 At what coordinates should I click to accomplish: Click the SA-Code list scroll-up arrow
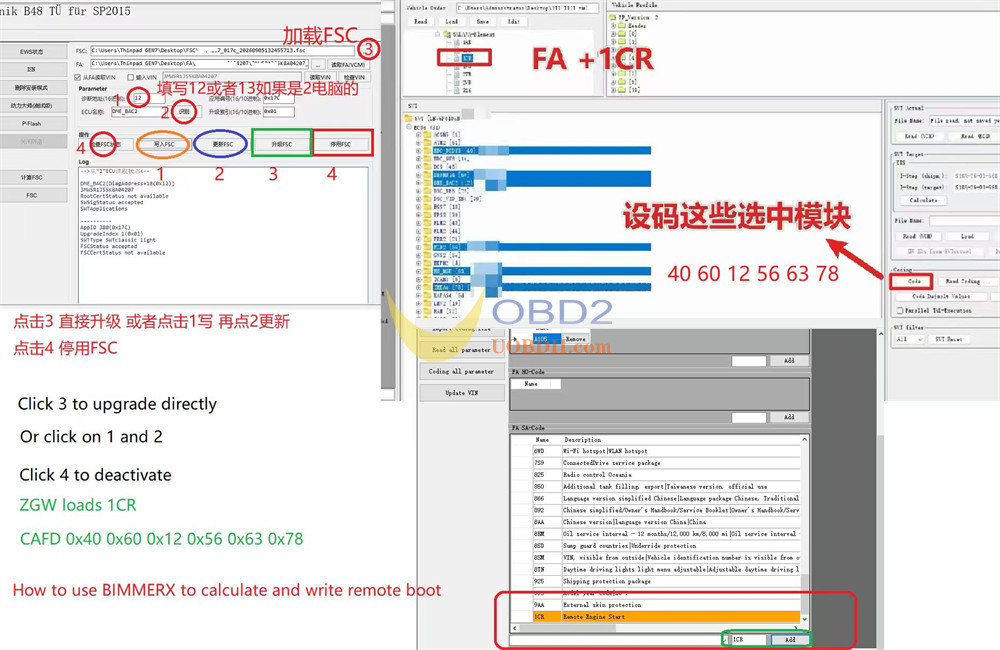pos(804,439)
